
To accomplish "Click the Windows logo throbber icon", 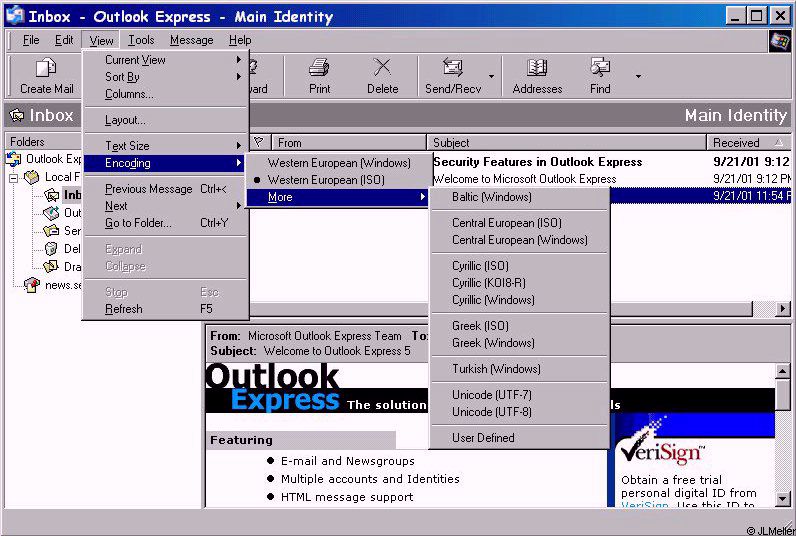I will tap(779, 41).
